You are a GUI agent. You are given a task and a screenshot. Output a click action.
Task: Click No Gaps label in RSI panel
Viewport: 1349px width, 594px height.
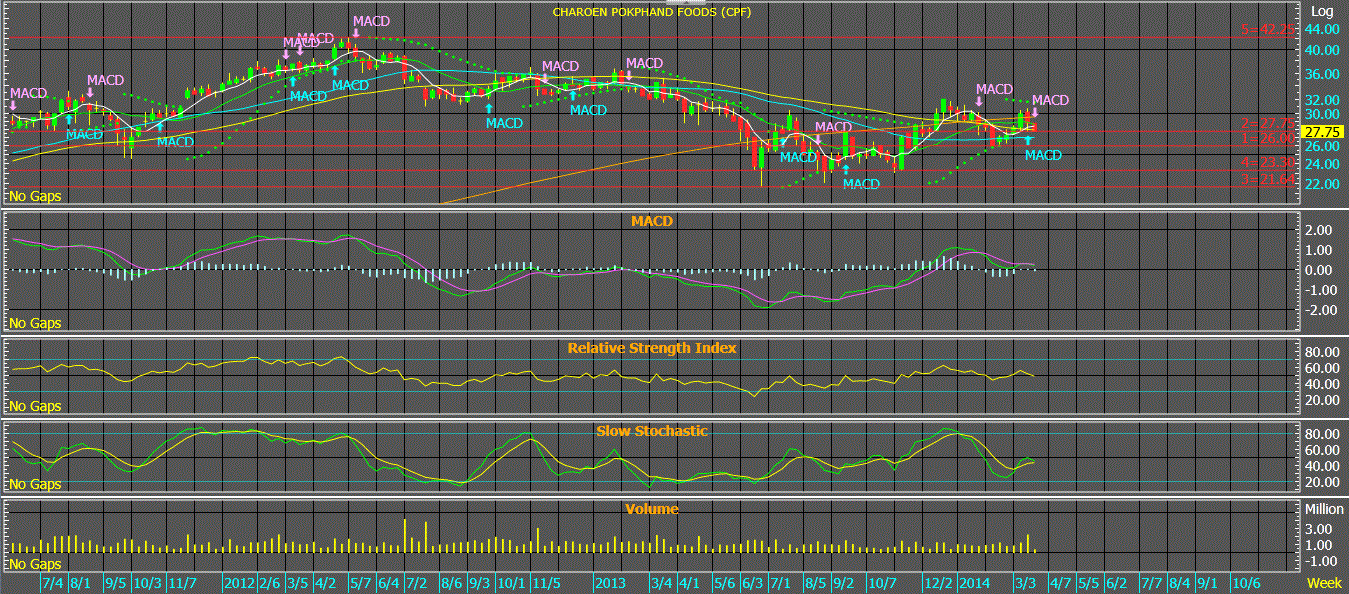pyautogui.click(x=35, y=406)
